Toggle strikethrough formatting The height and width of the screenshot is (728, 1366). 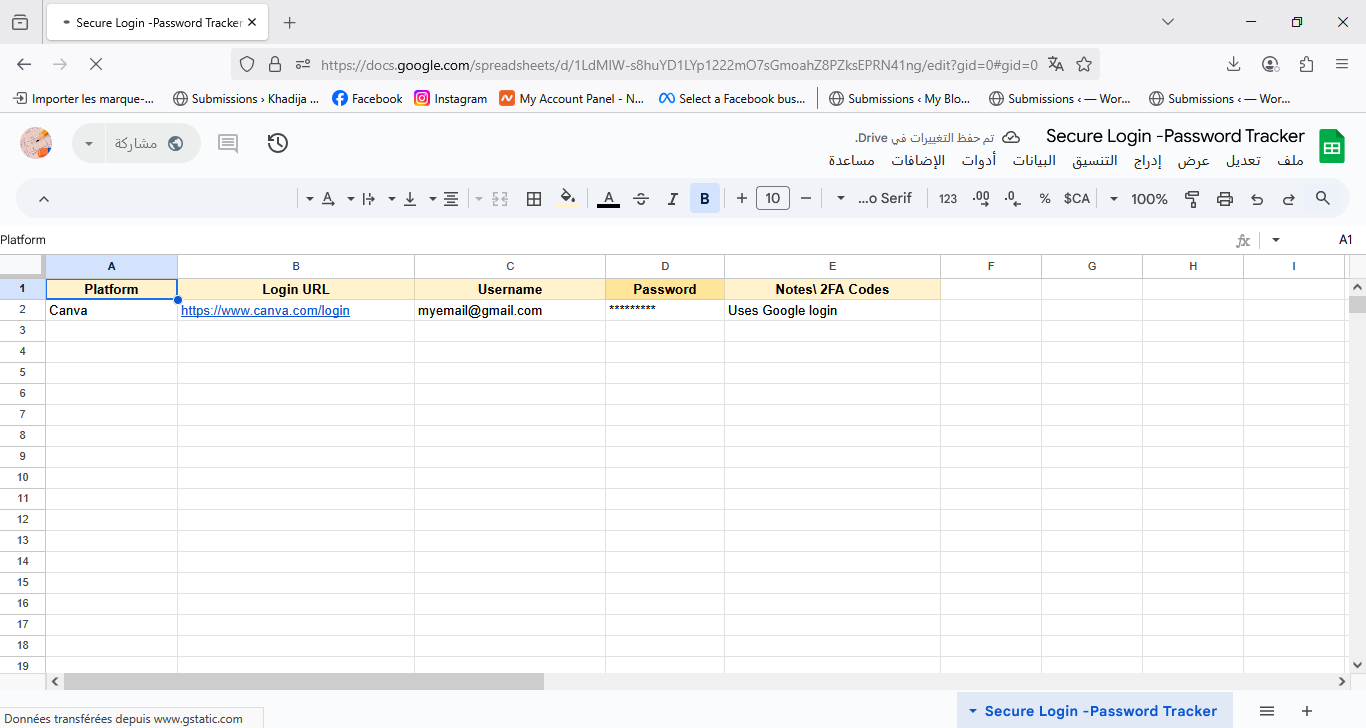[641, 199]
